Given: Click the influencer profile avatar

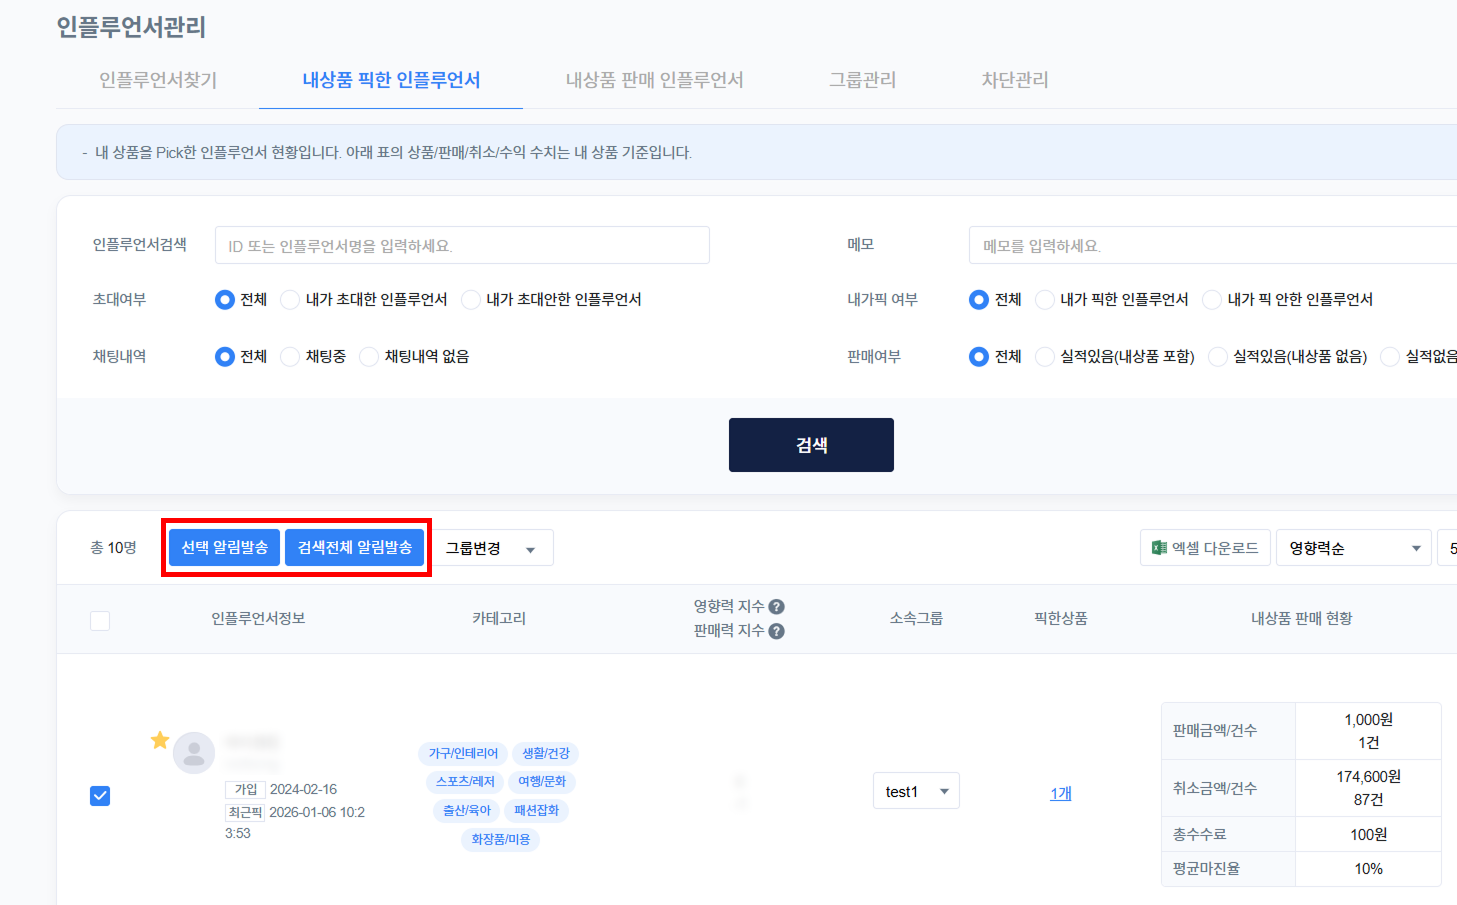Looking at the screenshot, I should click(x=194, y=753).
